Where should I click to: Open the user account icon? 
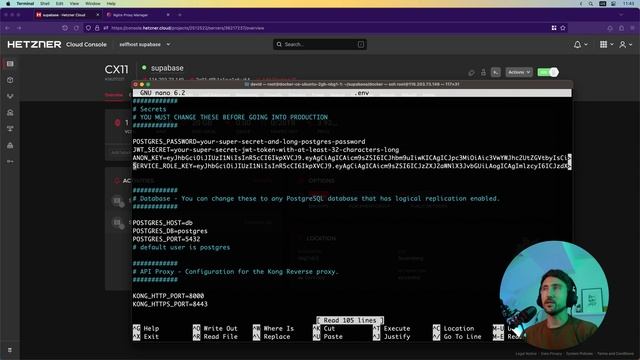tap(622, 44)
